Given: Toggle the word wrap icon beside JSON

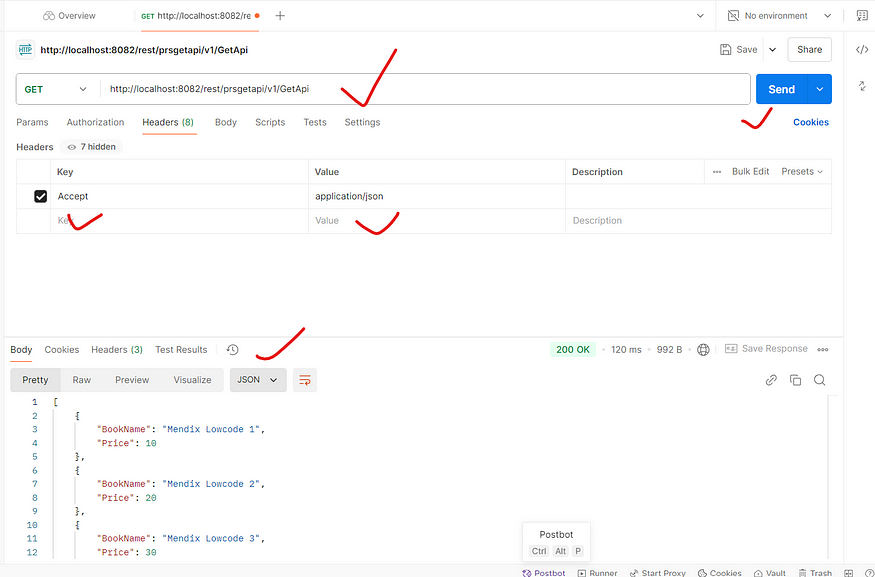Looking at the screenshot, I should click(x=305, y=380).
